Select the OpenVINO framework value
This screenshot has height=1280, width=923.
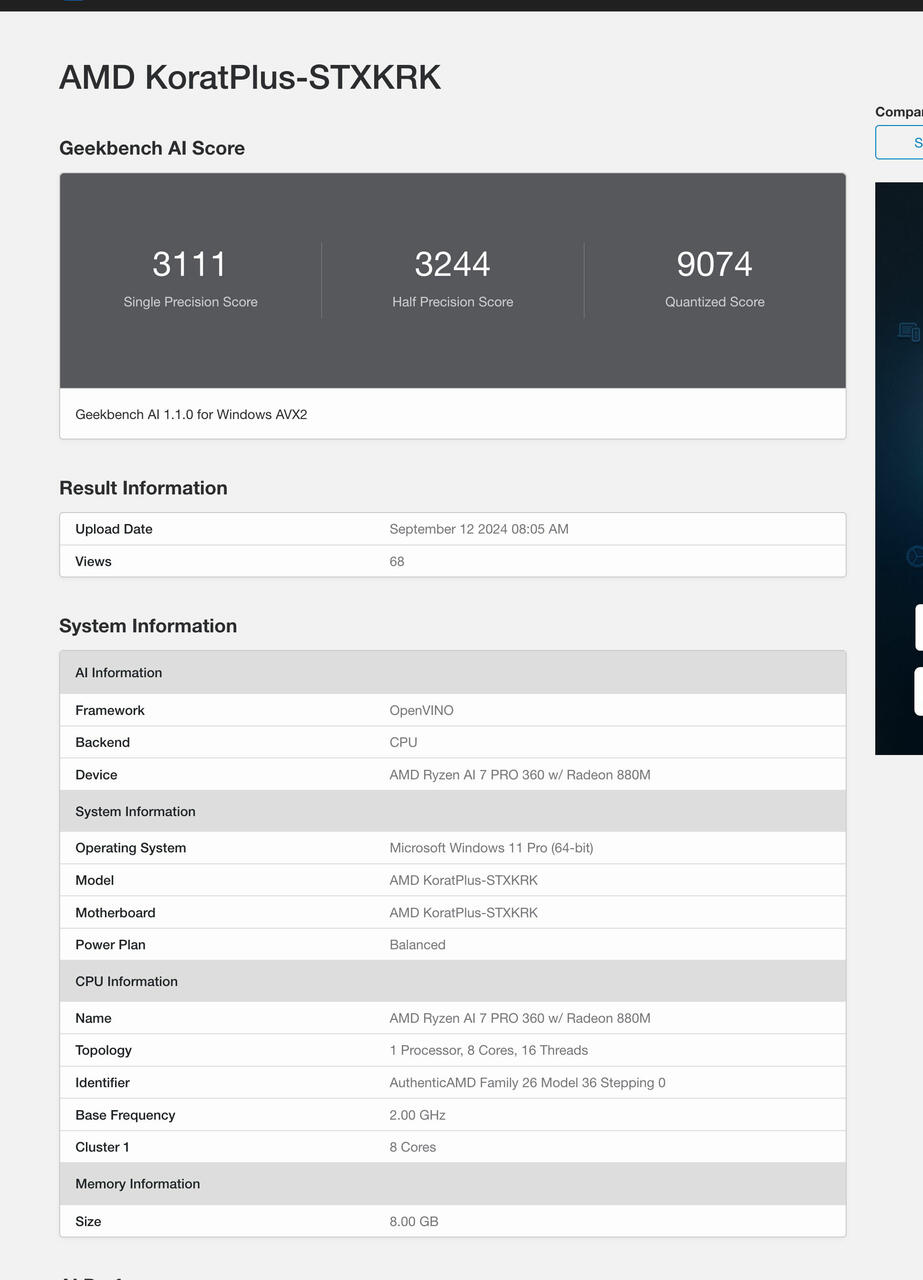pyautogui.click(x=421, y=710)
